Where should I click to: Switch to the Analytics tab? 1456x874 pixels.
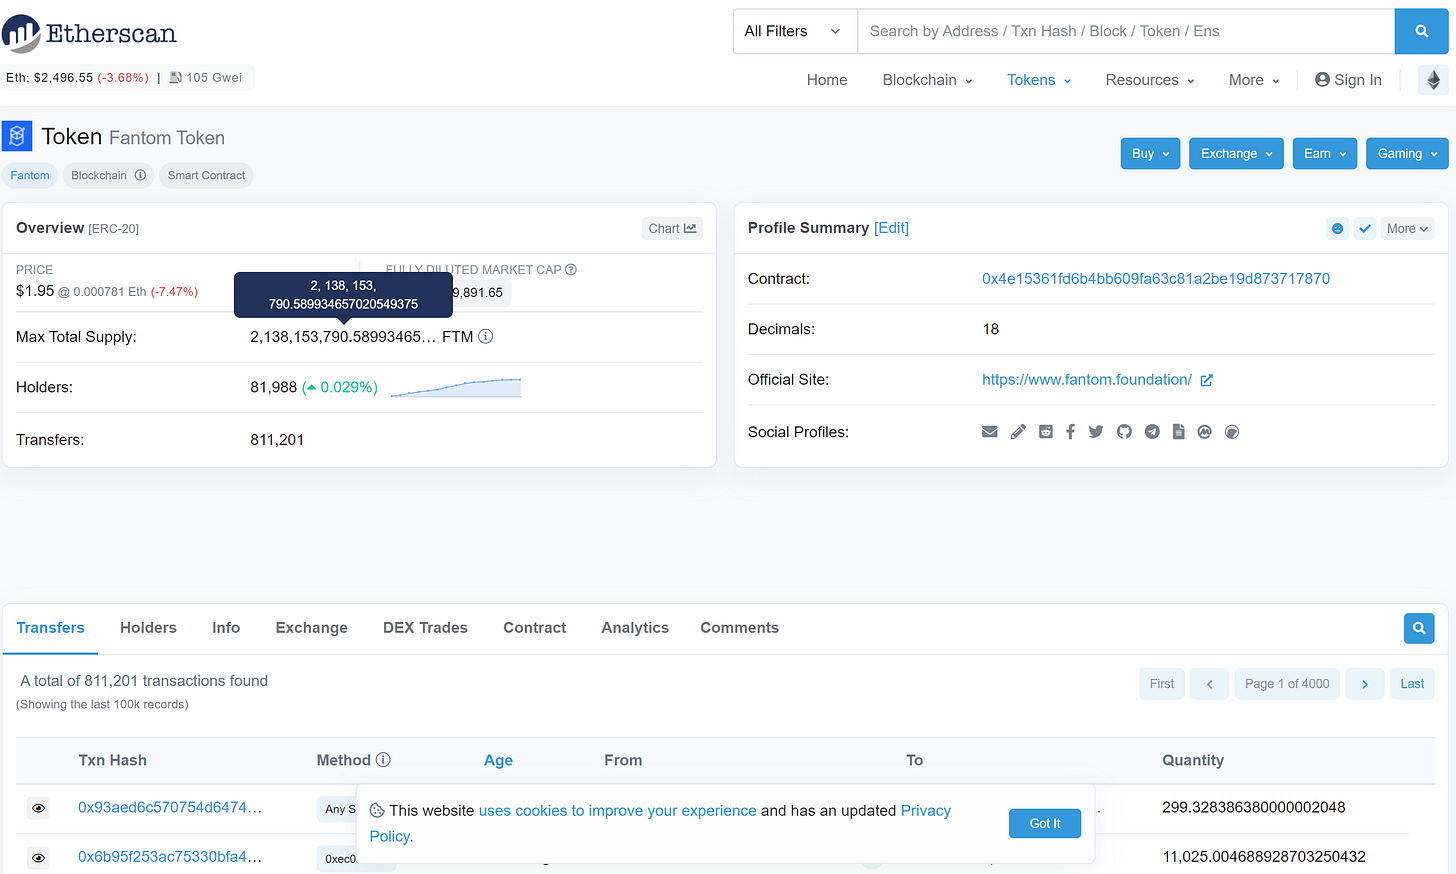coord(635,628)
